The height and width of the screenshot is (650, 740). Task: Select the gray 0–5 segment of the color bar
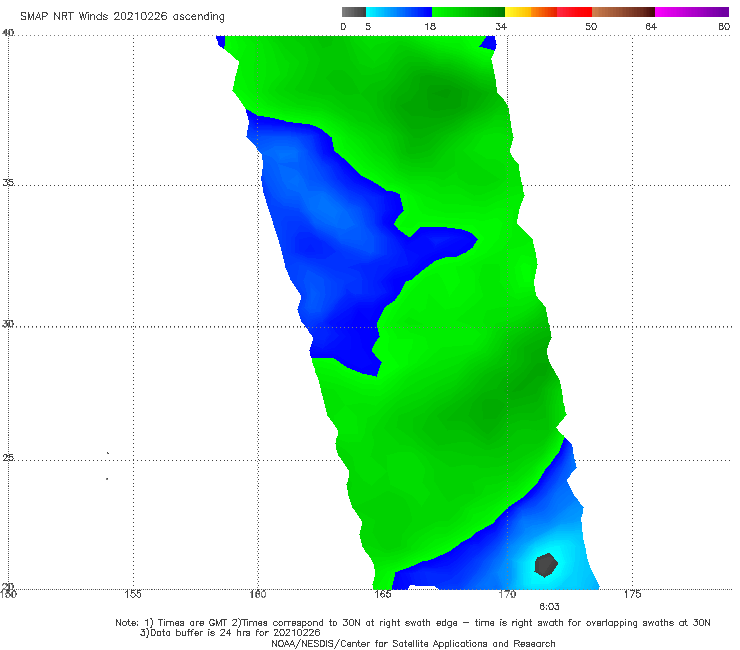(x=354, y=12)
